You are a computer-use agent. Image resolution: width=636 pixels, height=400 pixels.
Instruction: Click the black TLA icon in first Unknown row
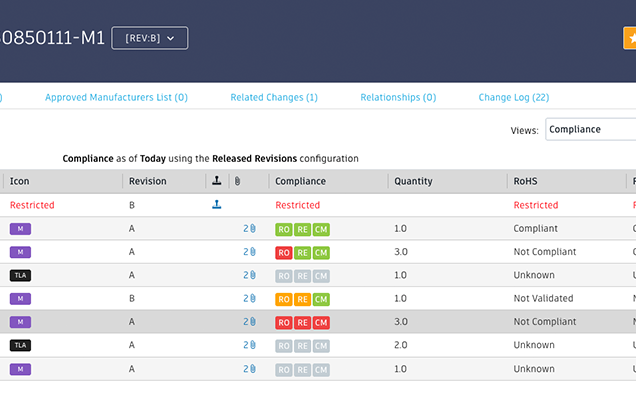point(21,275)
